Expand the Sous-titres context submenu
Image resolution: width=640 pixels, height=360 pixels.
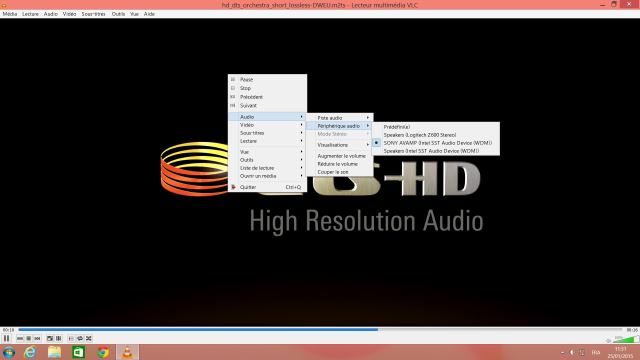click(x=267, y=133)
